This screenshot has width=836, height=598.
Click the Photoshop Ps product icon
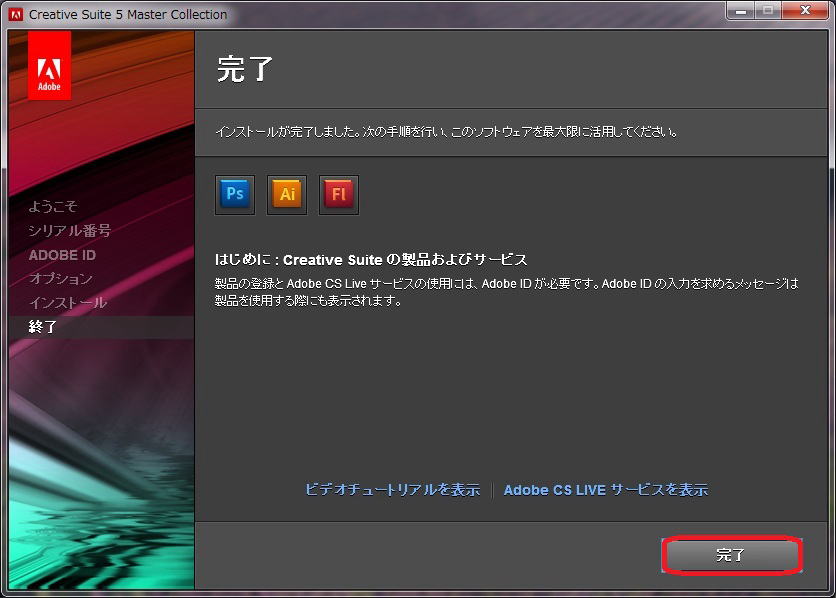[x=235, y=195]
